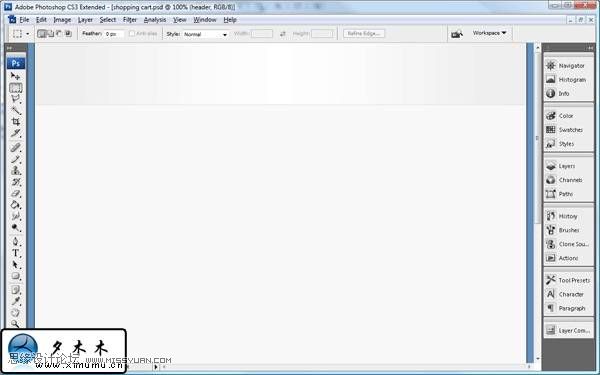
Task: Select the Dodge tool
Action: click(x=15, y=228)
